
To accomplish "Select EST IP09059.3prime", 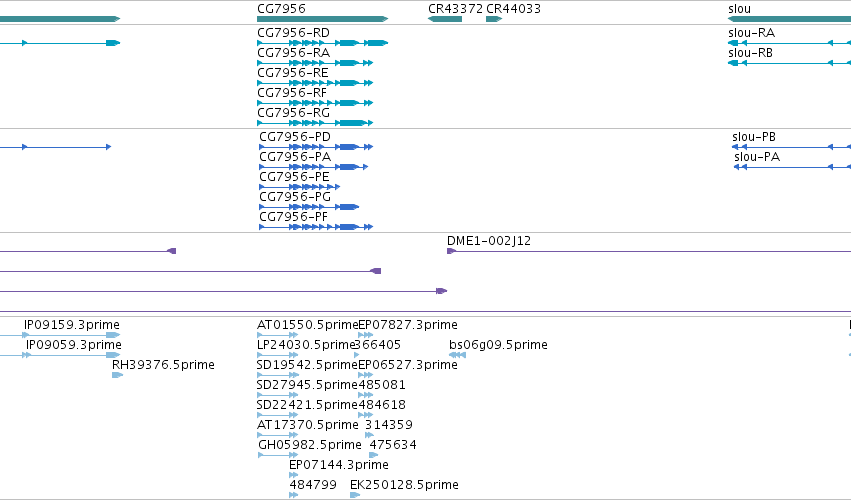I will [x=74, y=345].
